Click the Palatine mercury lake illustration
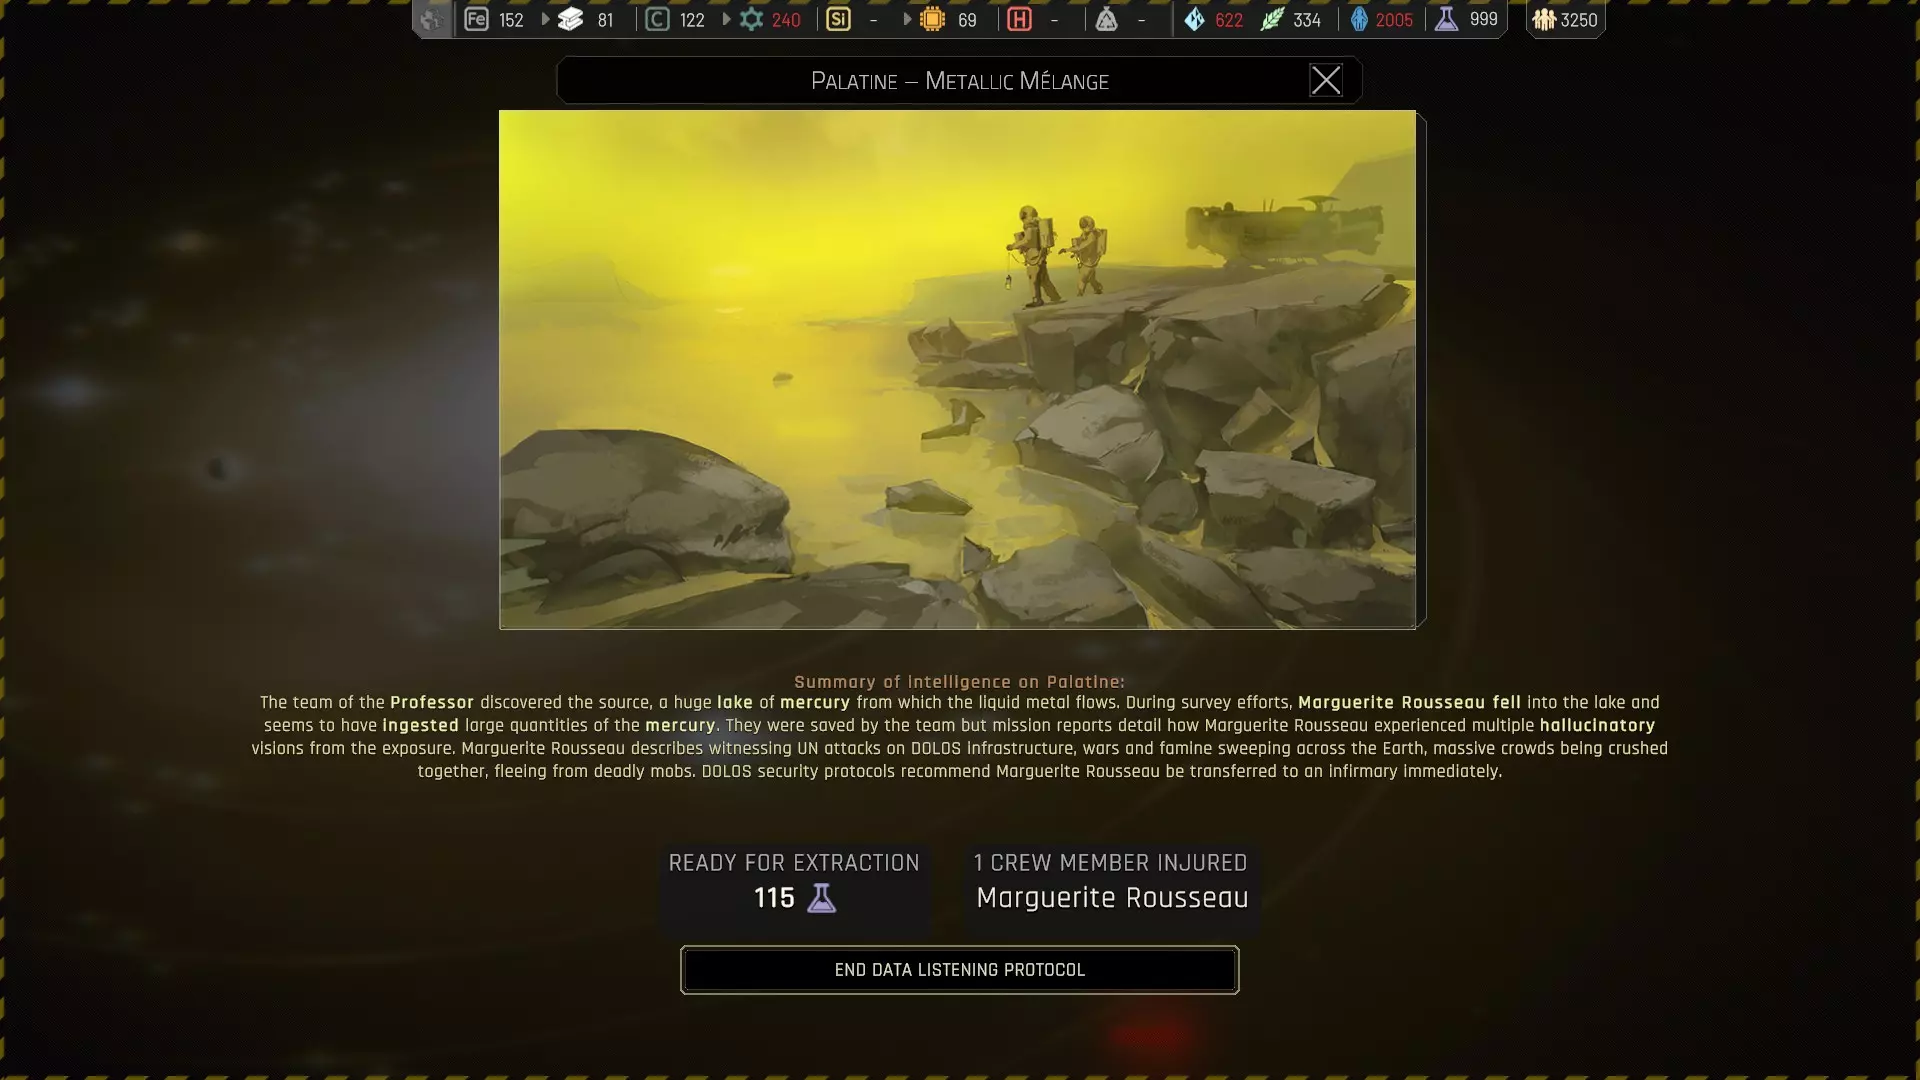 click(x=957, y=369)
